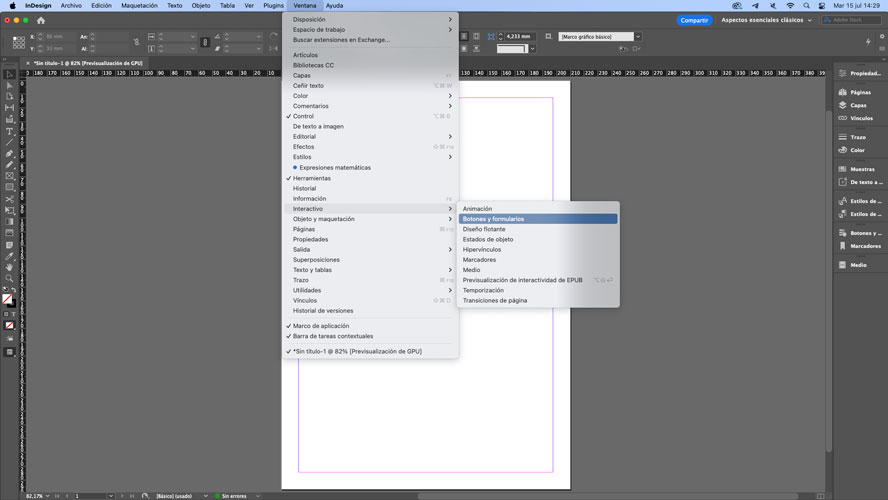Screen dimensions: 888x500
Task: Toggle Barra de tareas contextuales
Action: tap(370, 336)
